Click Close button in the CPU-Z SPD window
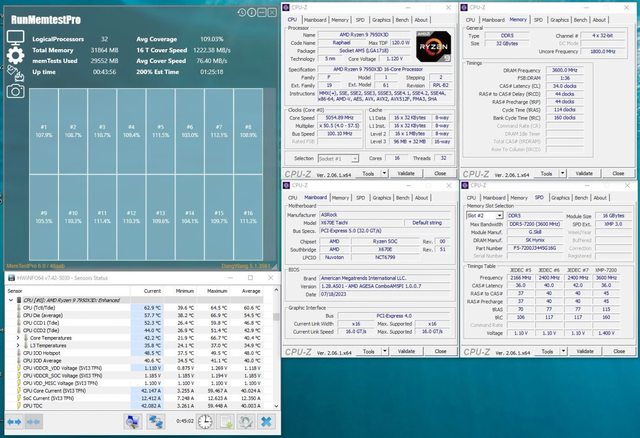The height and width of the screenshot is (438, 640). 610,353
